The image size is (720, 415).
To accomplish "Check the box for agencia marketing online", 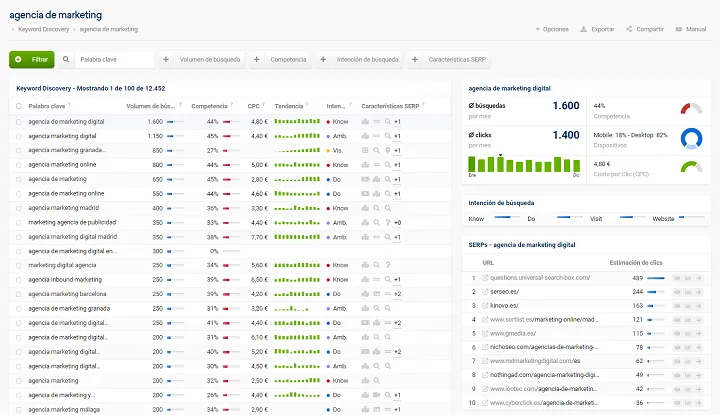I will pyautogui.click(x=19, y=165).
